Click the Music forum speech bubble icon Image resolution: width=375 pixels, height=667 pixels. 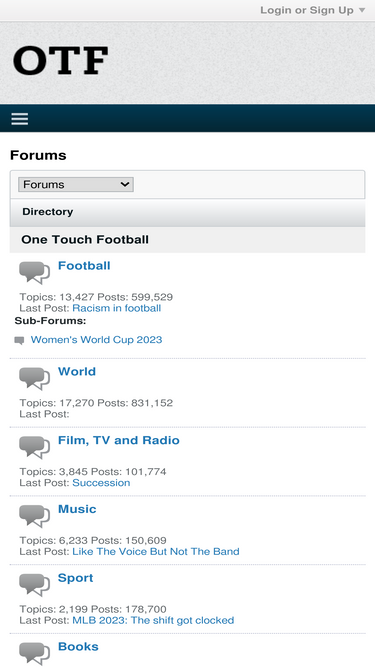[x=34, y=516]
